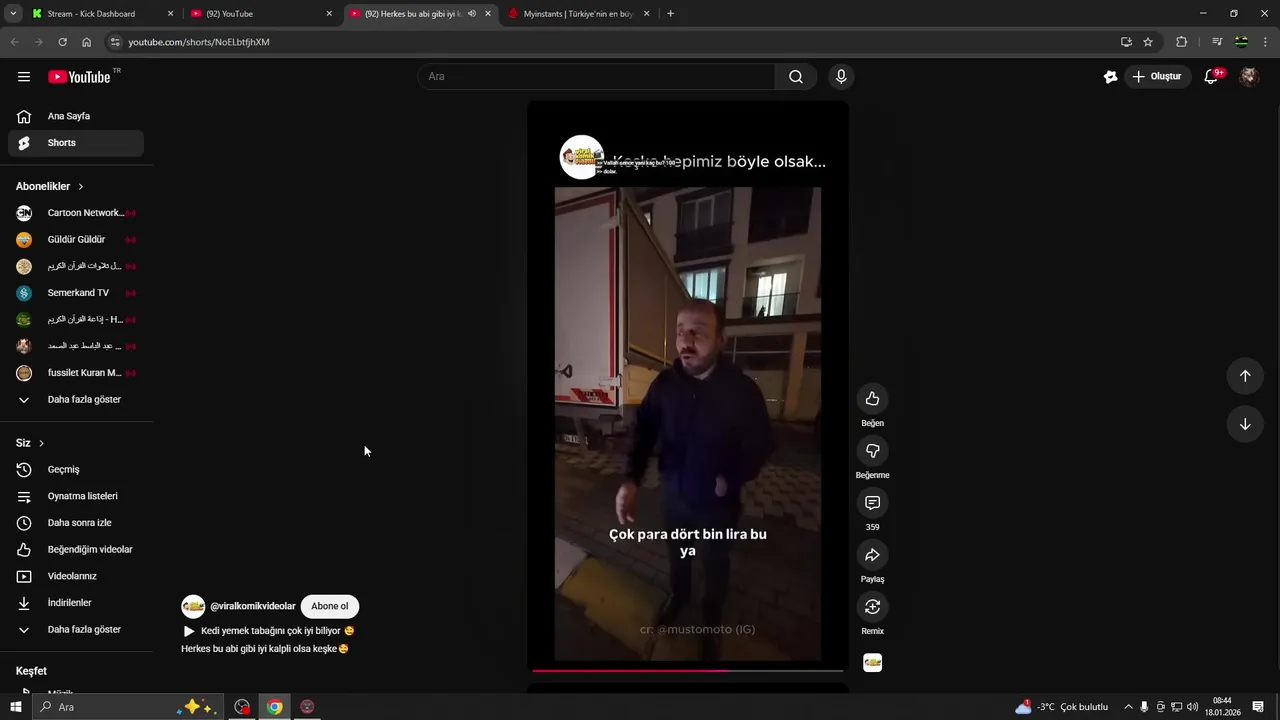This screenshot has height=720, width=1280.
Task: Open Keşfet section heading
Action: pos(31,671)
